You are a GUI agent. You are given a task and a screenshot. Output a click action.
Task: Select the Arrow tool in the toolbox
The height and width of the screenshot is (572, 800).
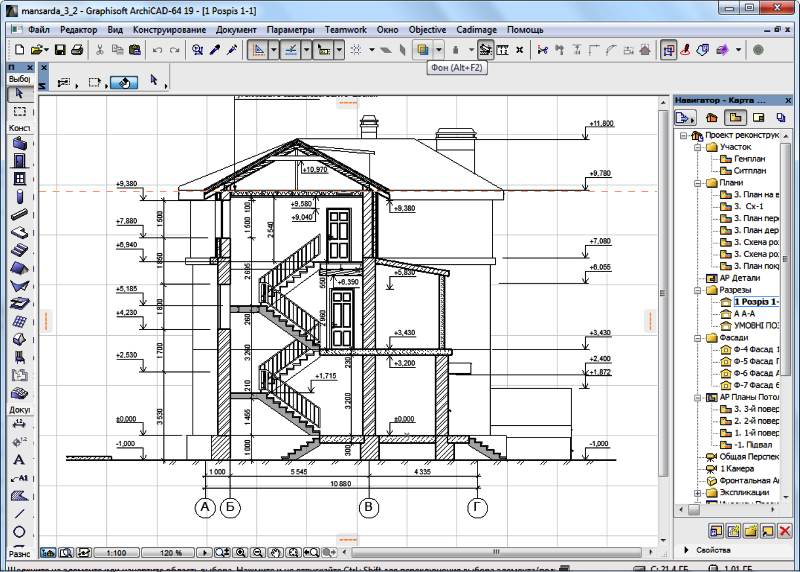(19, 94)
